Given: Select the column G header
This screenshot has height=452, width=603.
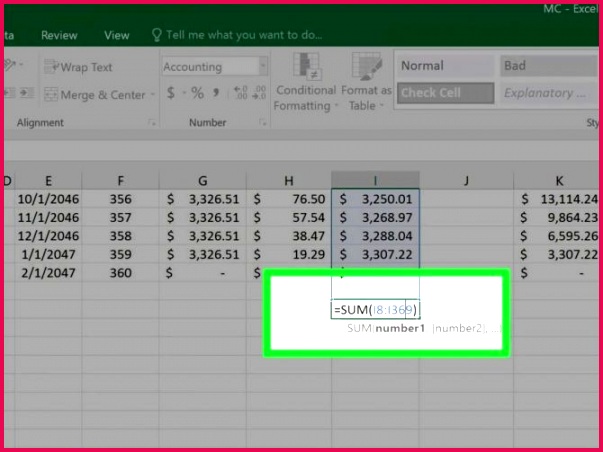Looking at the screenshot, I should point(202,181).
